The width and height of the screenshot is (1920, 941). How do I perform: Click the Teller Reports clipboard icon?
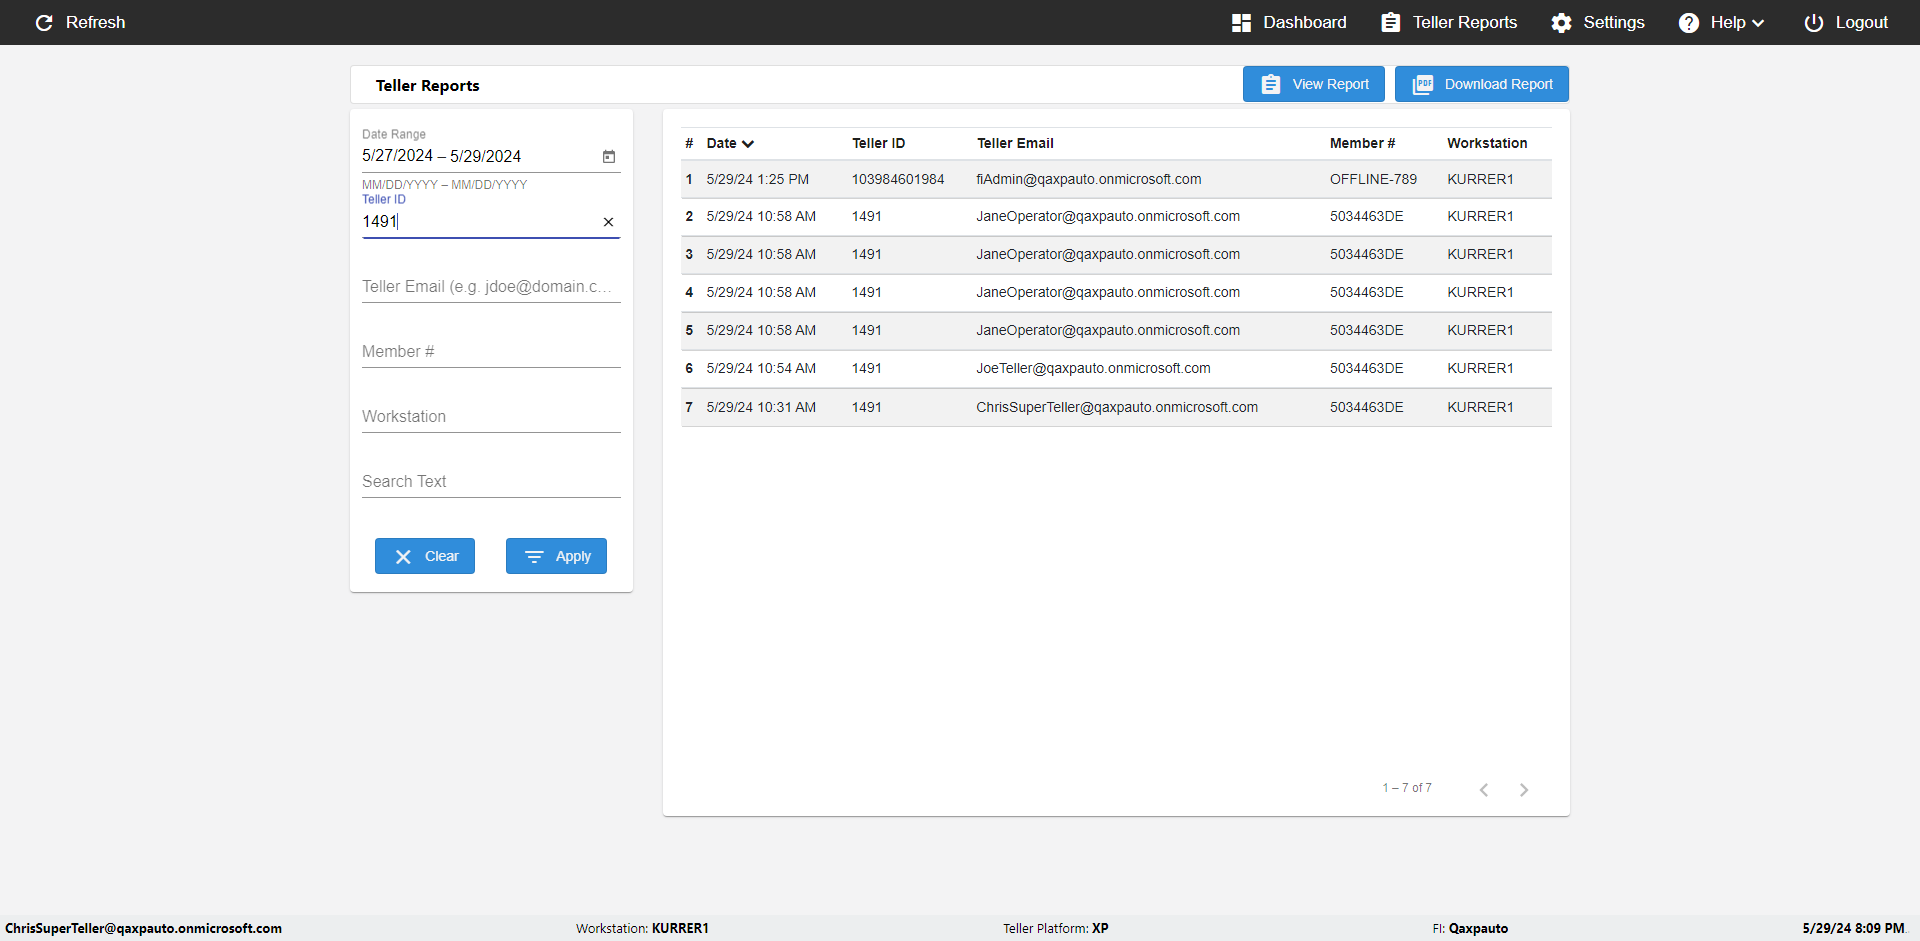pos(1390,23)
